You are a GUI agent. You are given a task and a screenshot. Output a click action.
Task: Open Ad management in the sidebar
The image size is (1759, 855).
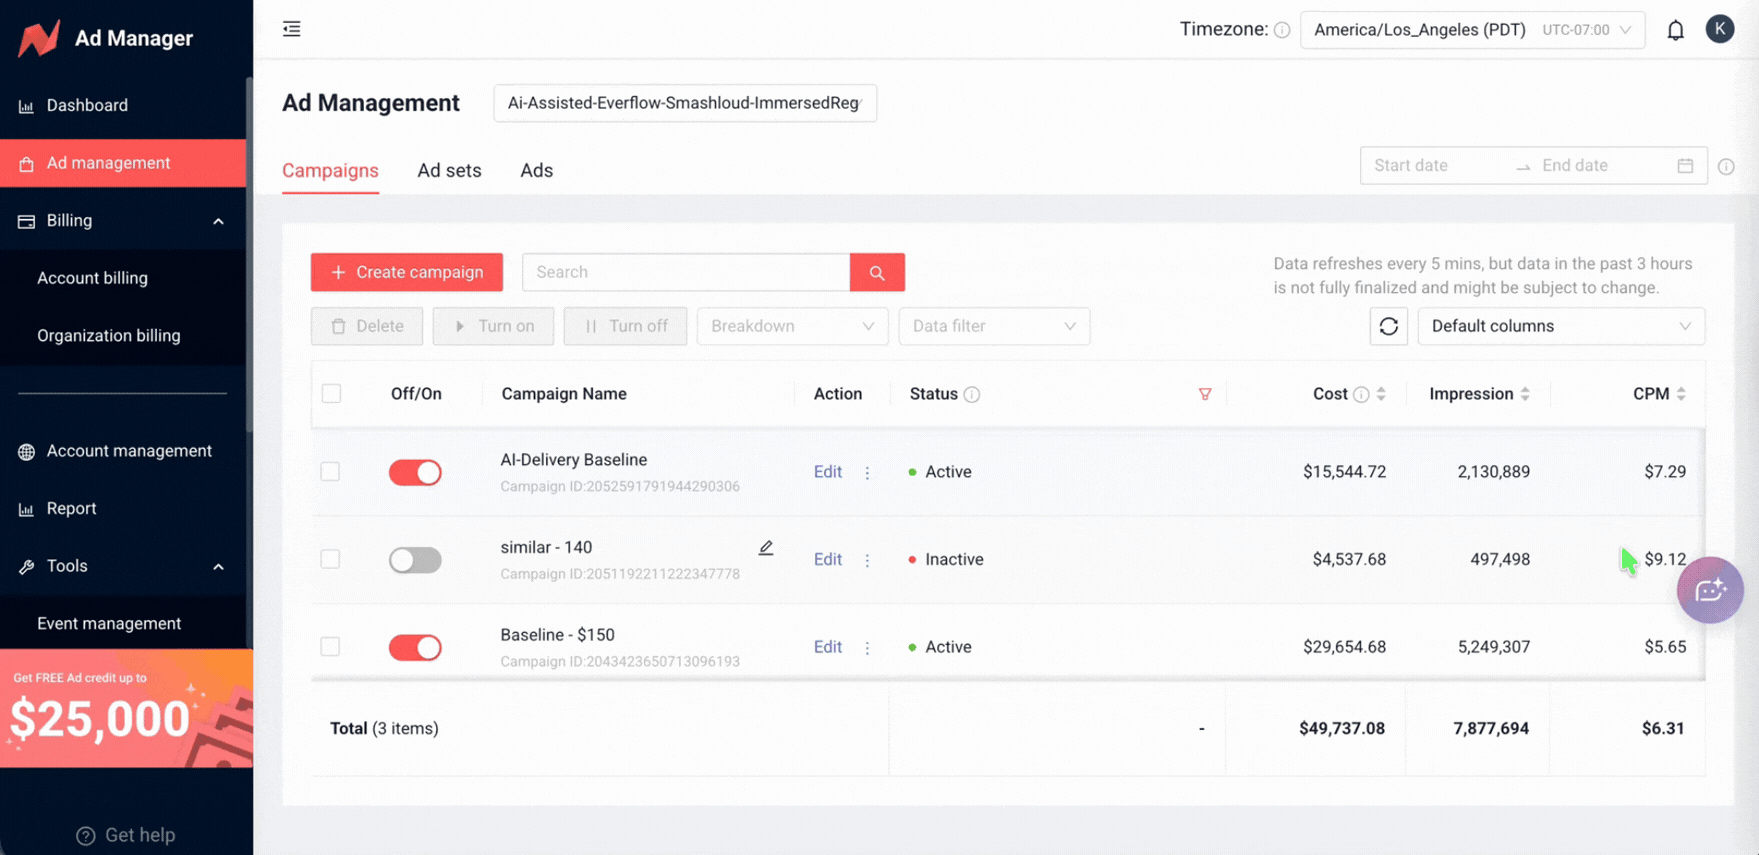[123, 163]
